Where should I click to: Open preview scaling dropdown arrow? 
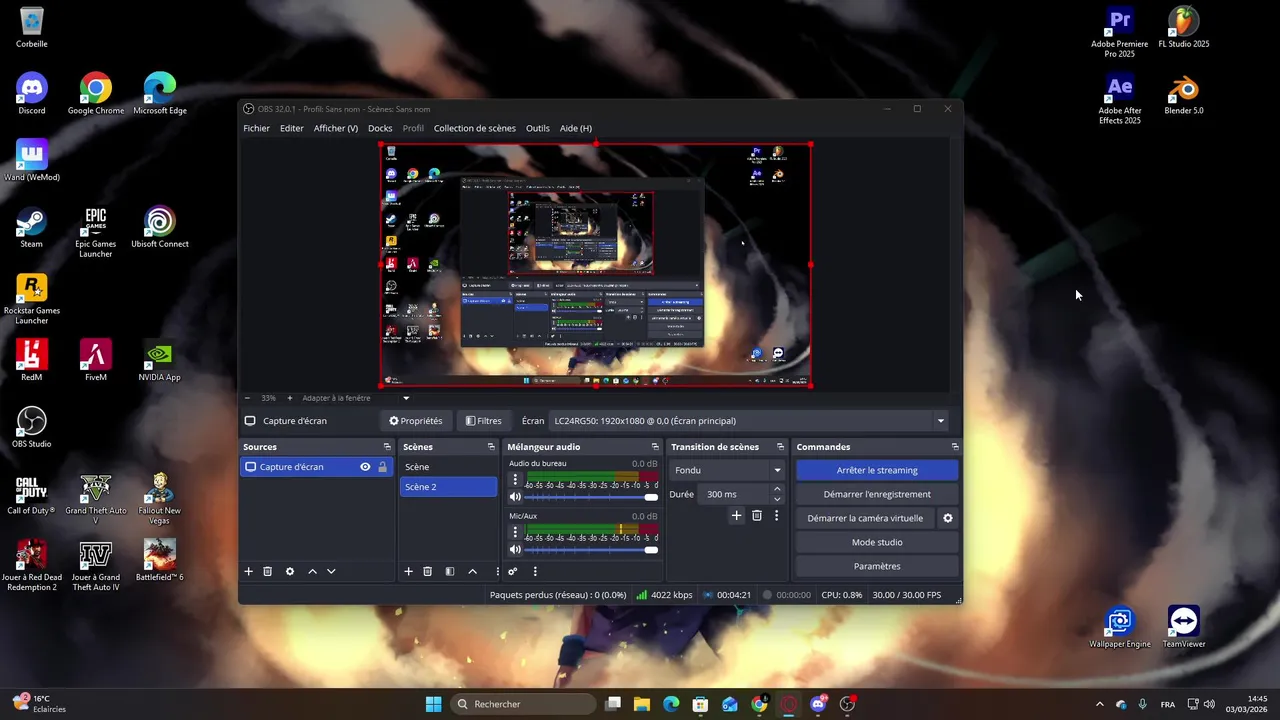coord(406,398)
